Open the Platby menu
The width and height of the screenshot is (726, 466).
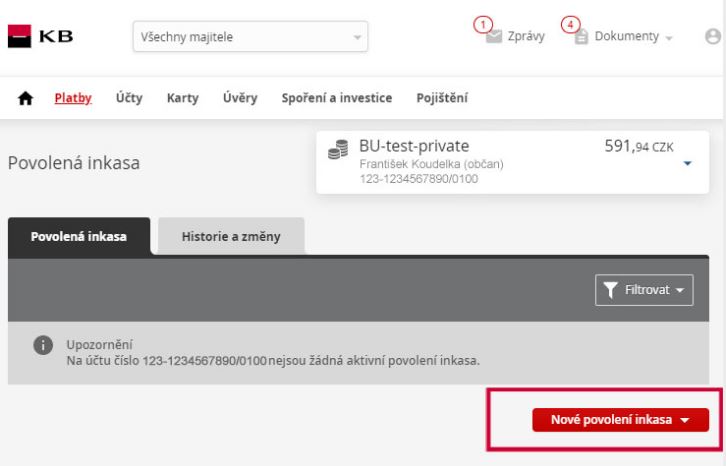tap(73, 98)
